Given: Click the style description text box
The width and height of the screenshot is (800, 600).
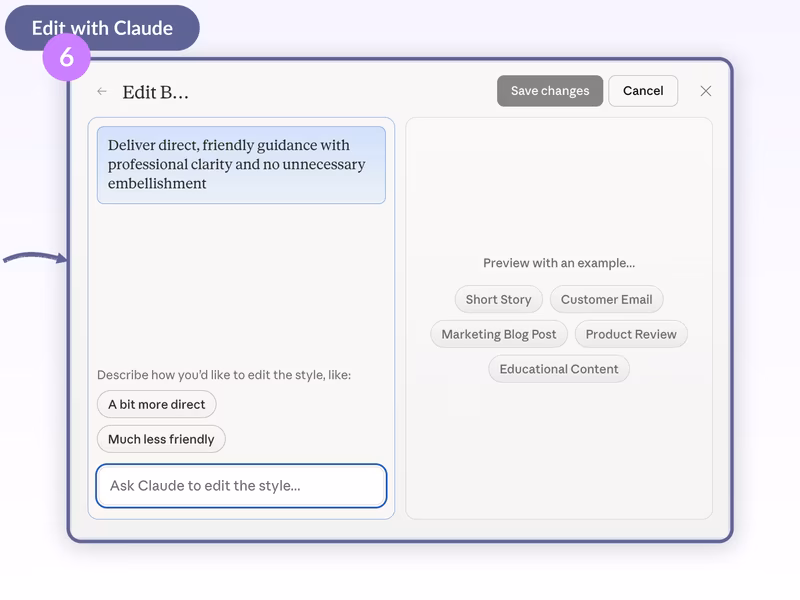Looking at the screenshot, I should [x=241, y=165].
